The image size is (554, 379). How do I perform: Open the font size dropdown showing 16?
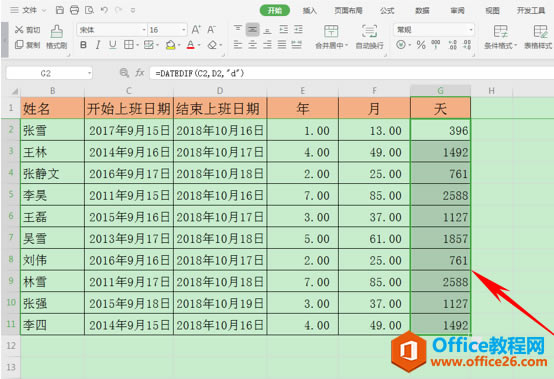point(184,30)
